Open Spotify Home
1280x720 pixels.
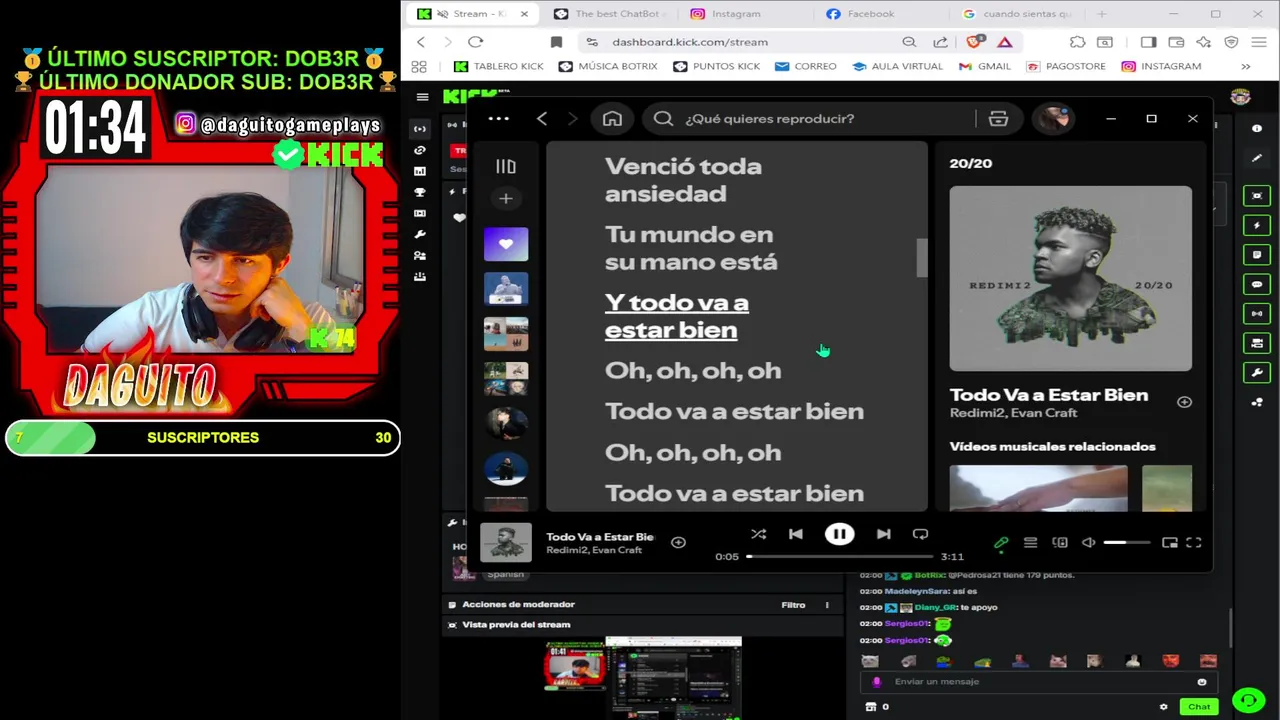pyautogui.click(x=612, y=118)
